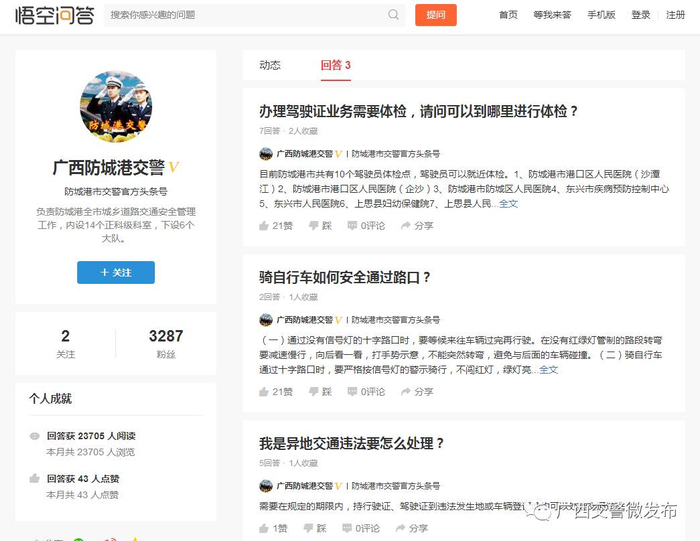Click the subtitle 防城港市交警官方头条号 under profile name

[x=116, y=191]
